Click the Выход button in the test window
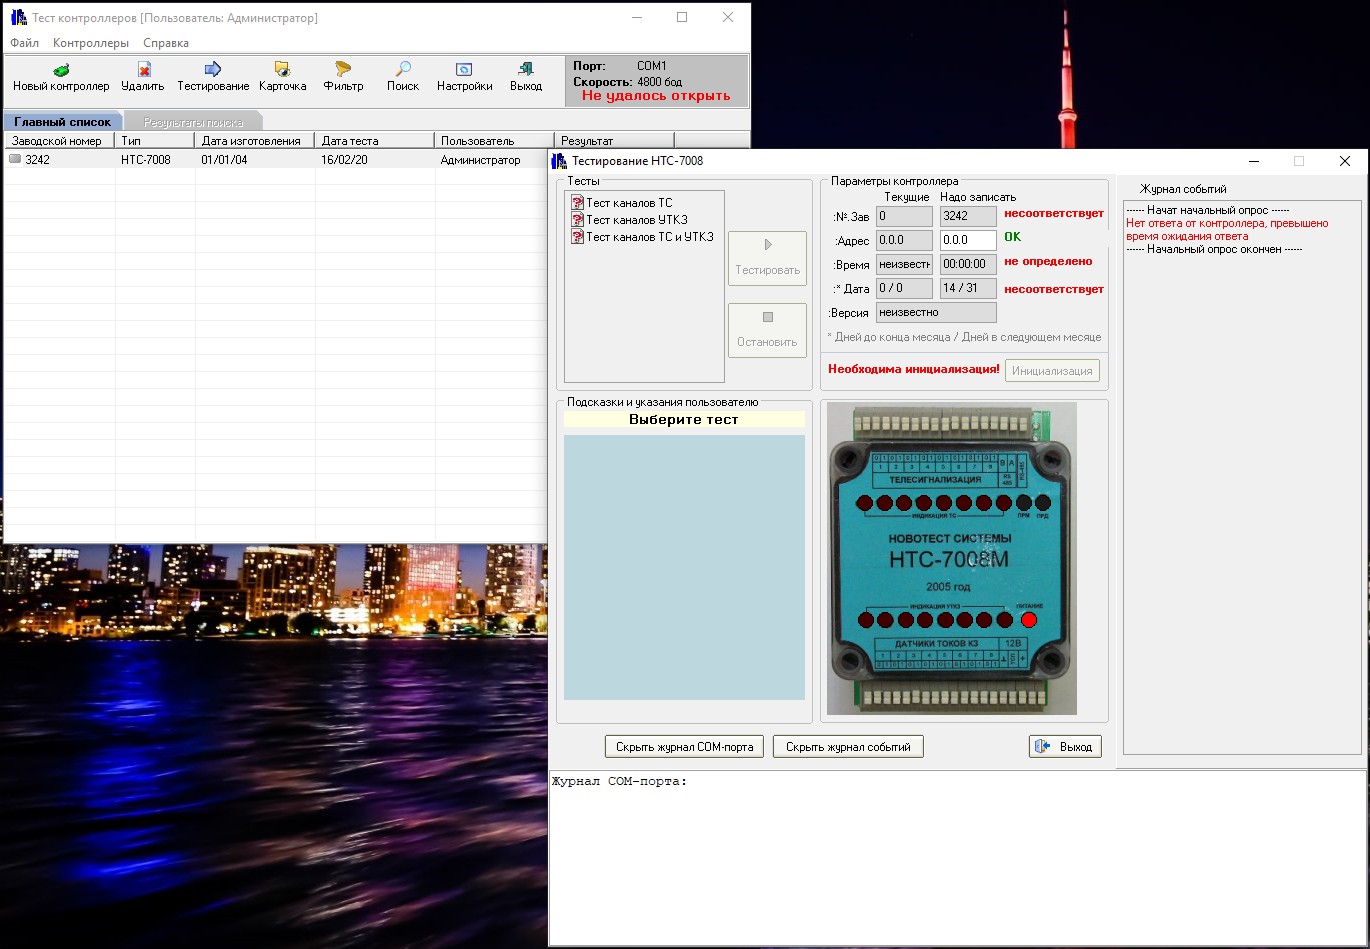The width and height of the screenshot is (1370, 949). [x=1065, y=746]
